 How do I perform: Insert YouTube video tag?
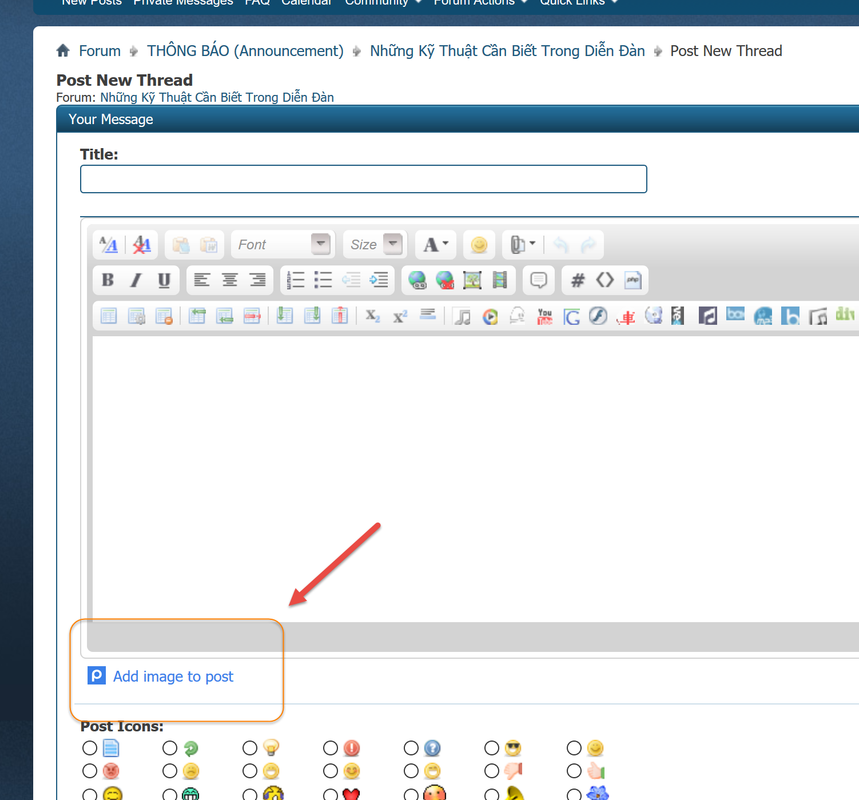coord(545,316)
